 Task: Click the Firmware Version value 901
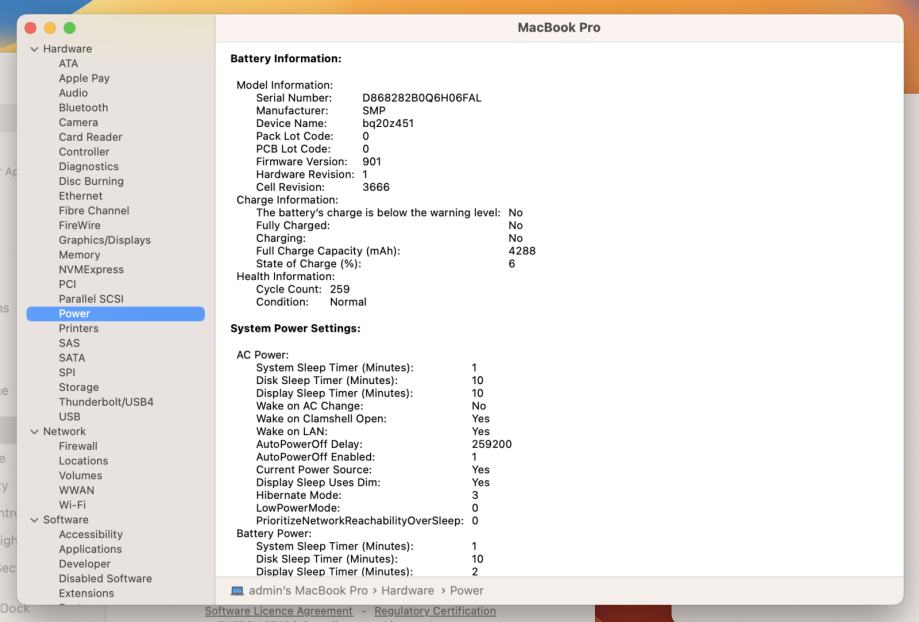[x=372, y=162]
